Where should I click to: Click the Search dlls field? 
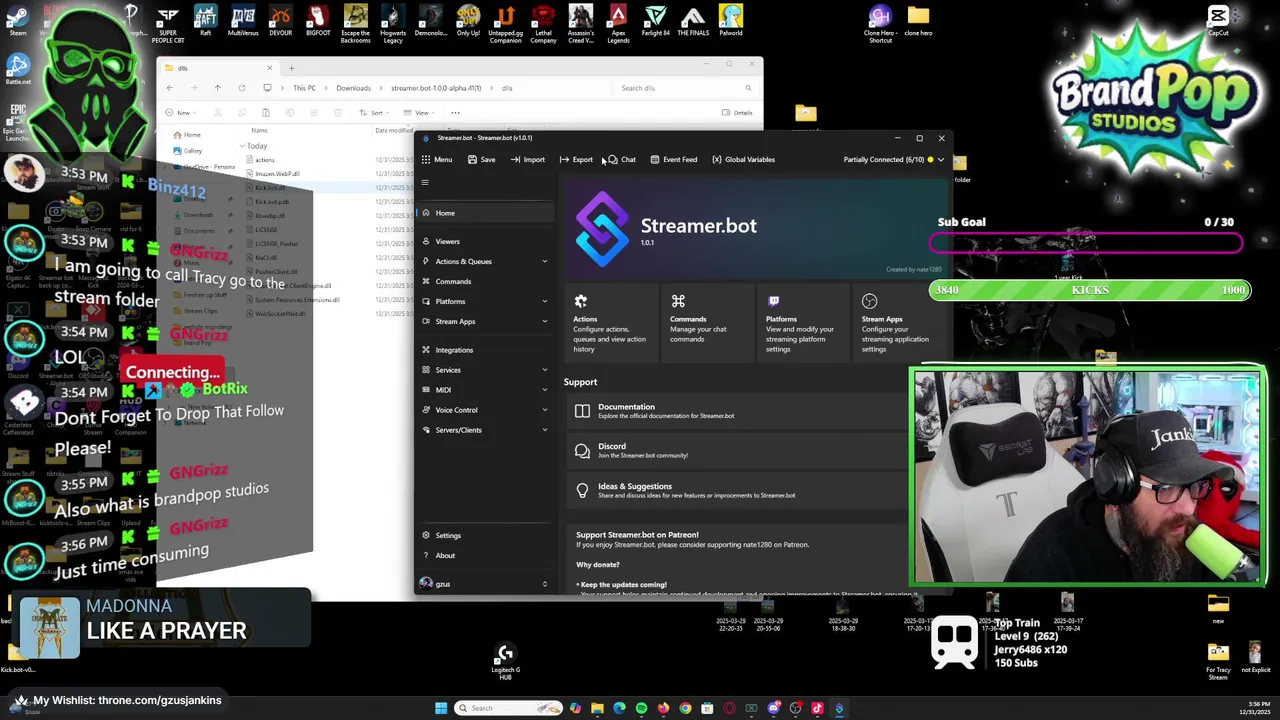685,88
